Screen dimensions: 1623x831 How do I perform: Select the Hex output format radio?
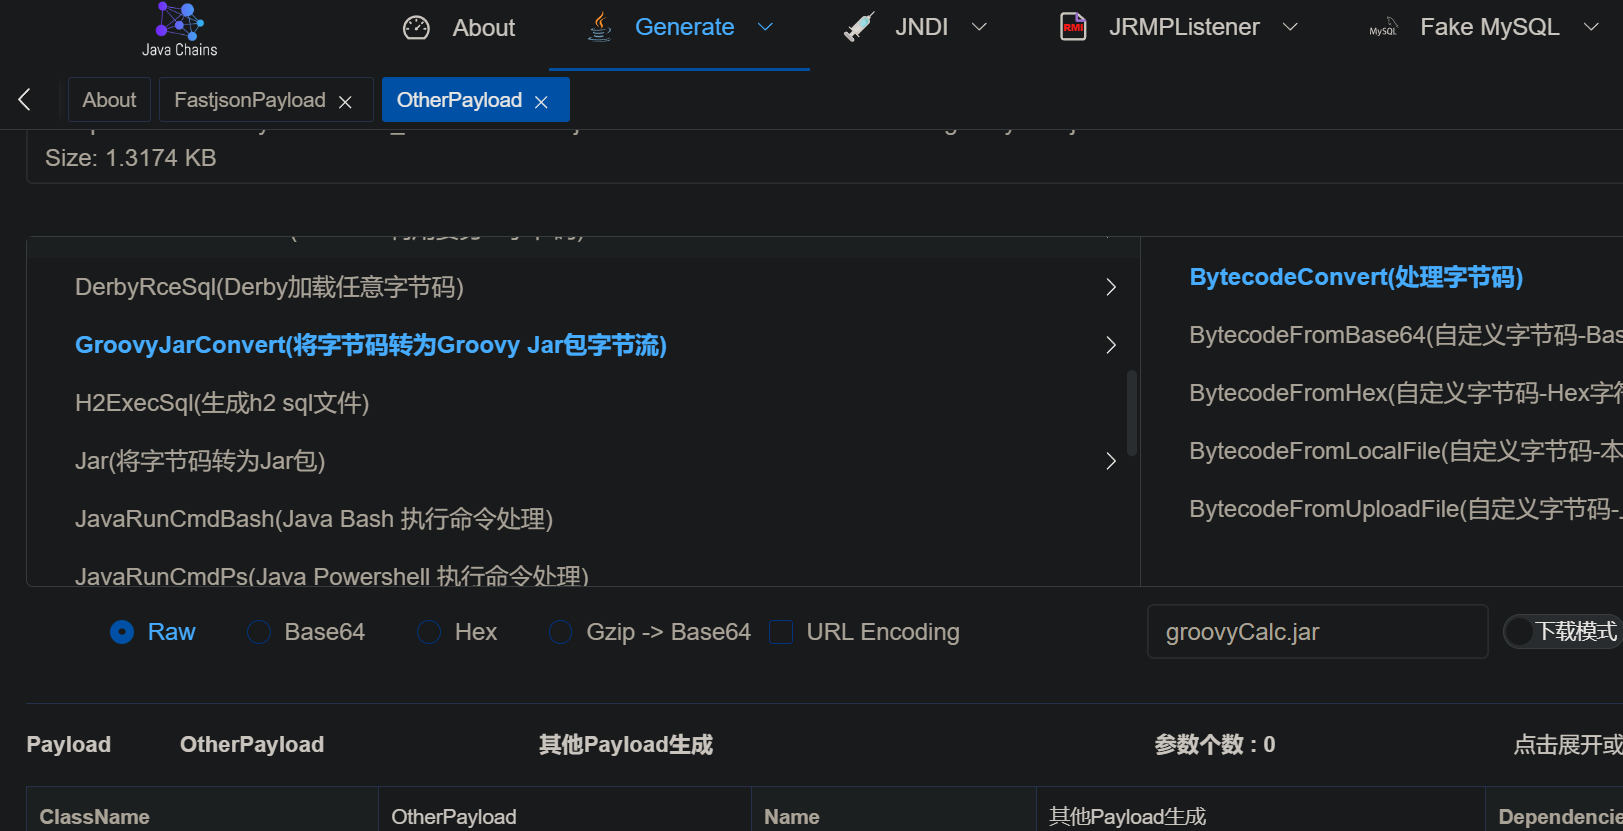(429, 632)
